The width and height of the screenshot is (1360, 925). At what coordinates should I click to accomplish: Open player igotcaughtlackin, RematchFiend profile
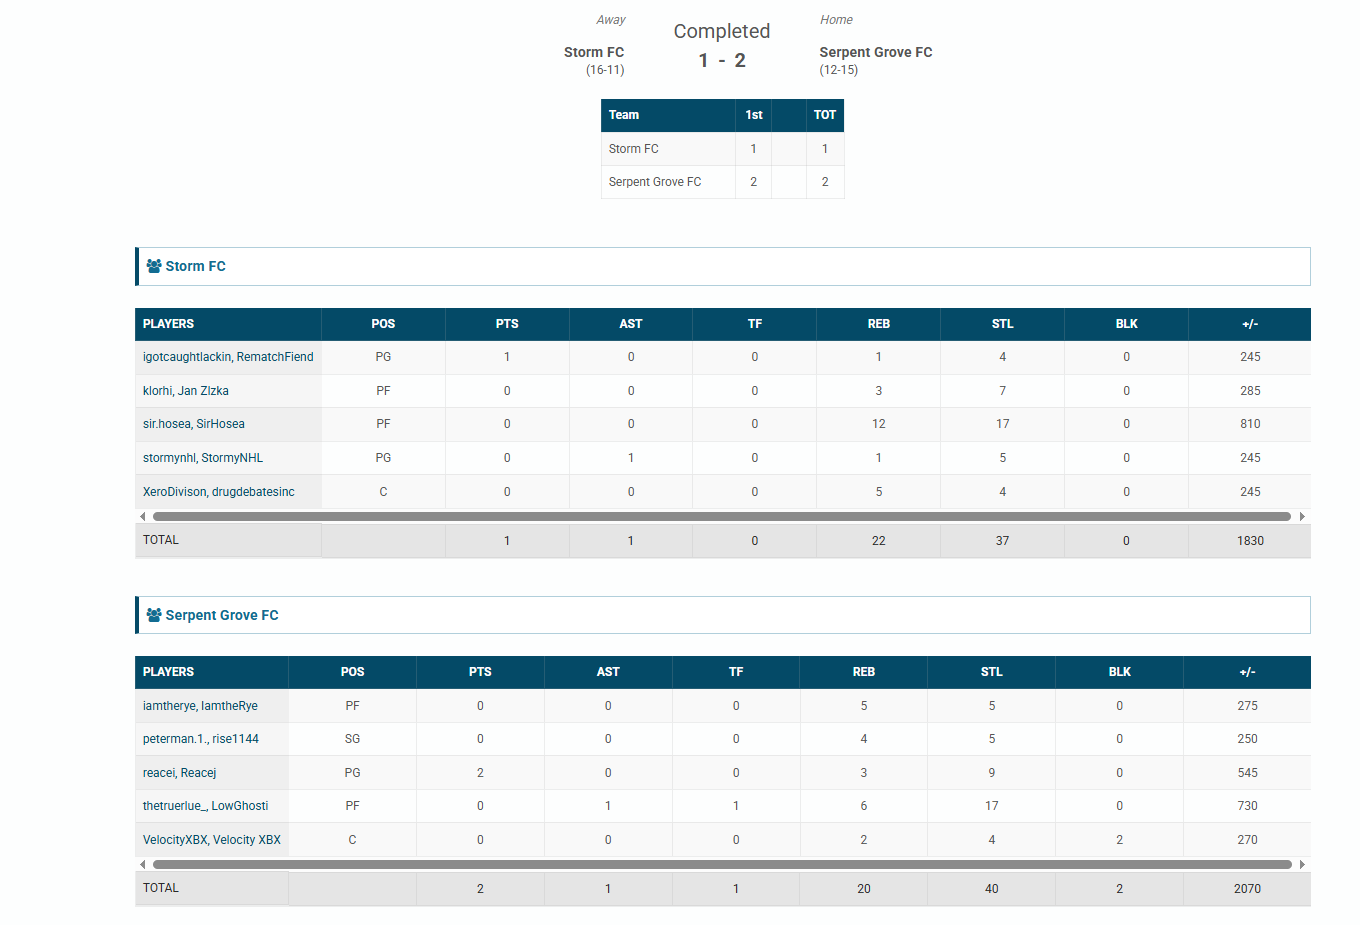tap(228, 357)
